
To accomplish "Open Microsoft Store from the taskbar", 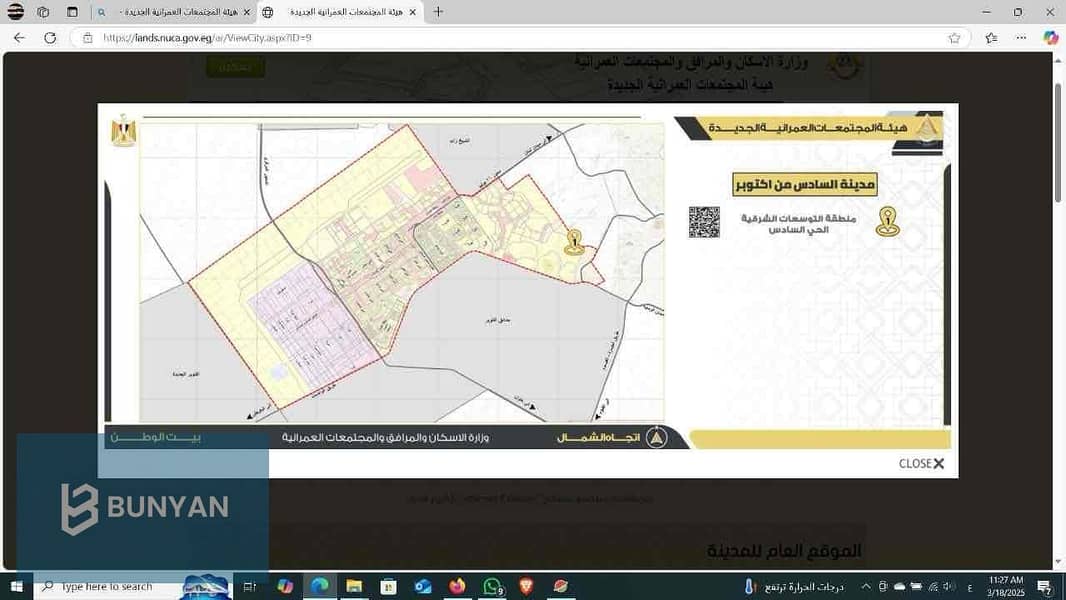I will 388,586.
